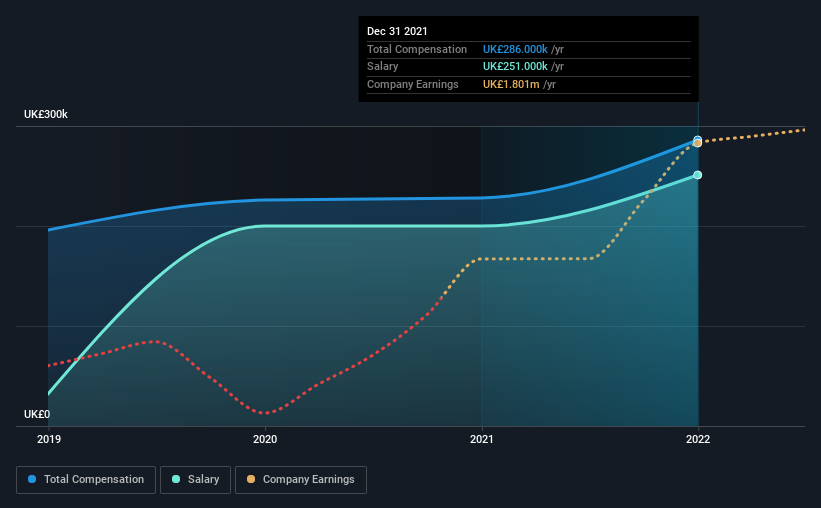This screenshot has height=508, width=821.
Task: Click the blue dot in Total Compensation legend
Action: 32,479
